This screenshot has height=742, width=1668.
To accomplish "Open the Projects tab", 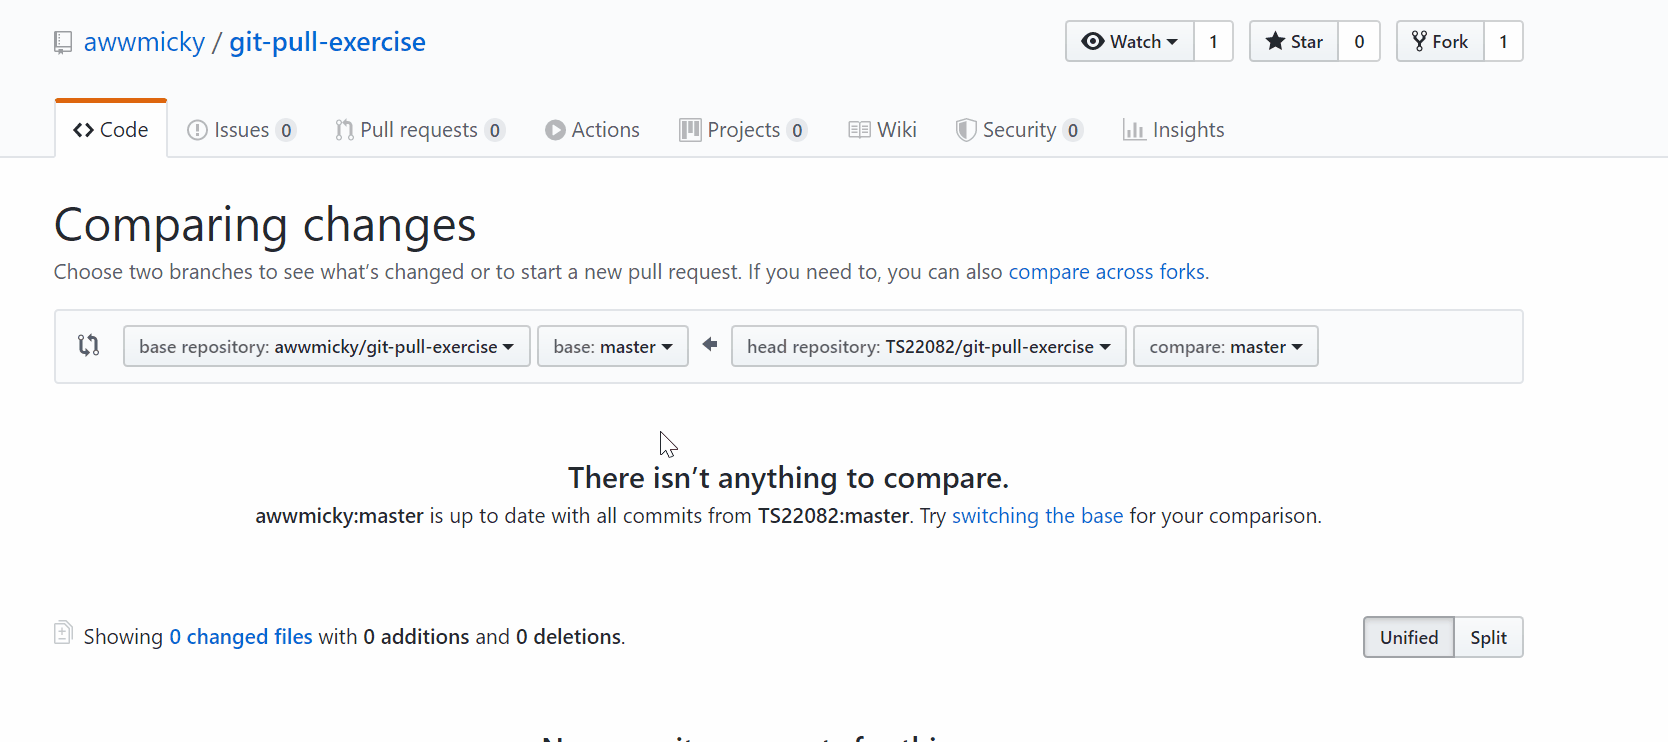I will 743,130.
